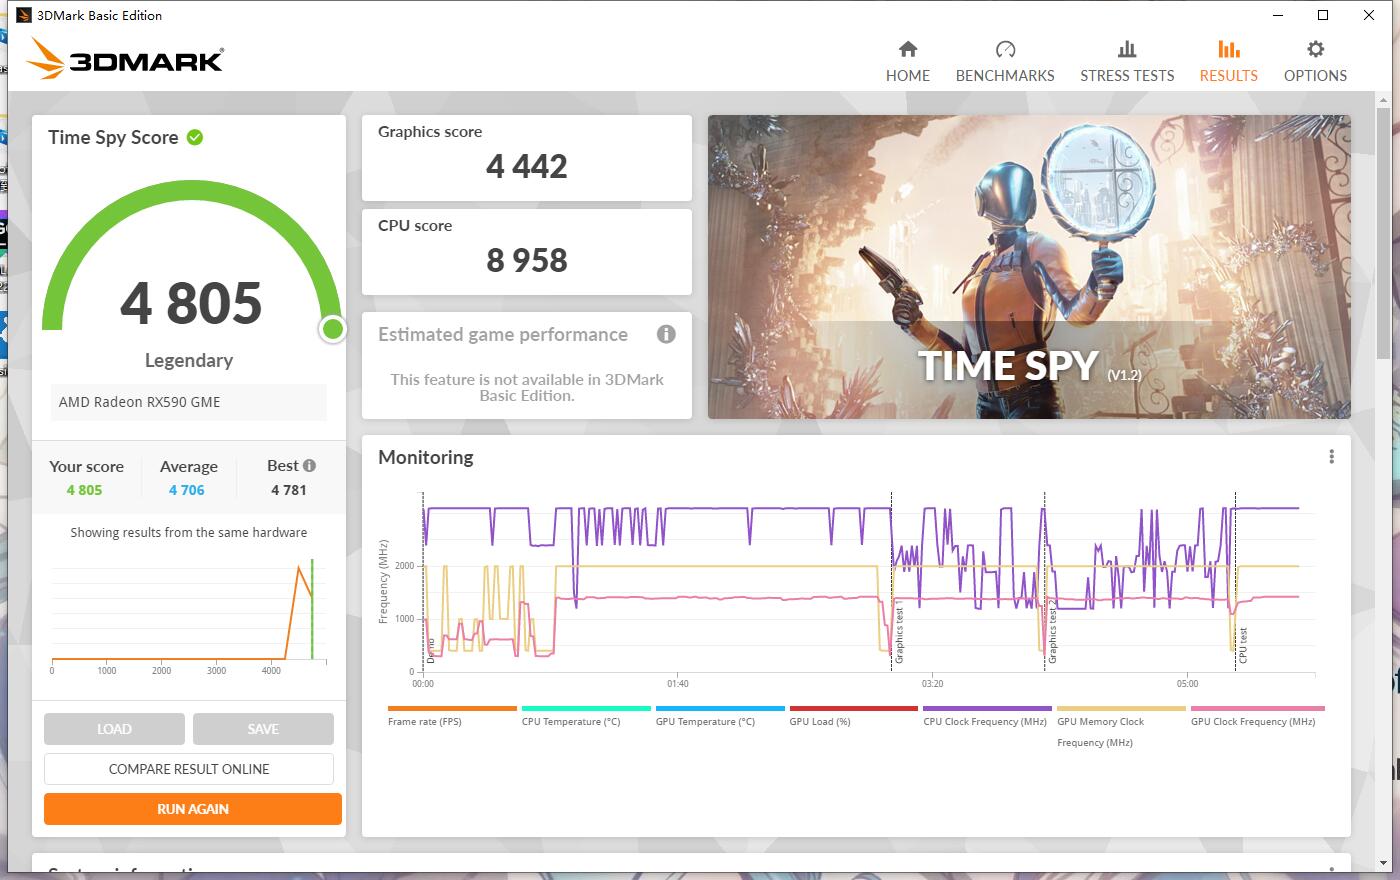Toggle the Frame rate (FPS) legend
Screen dimensions: 1400x880
click(x=452, y=716)
